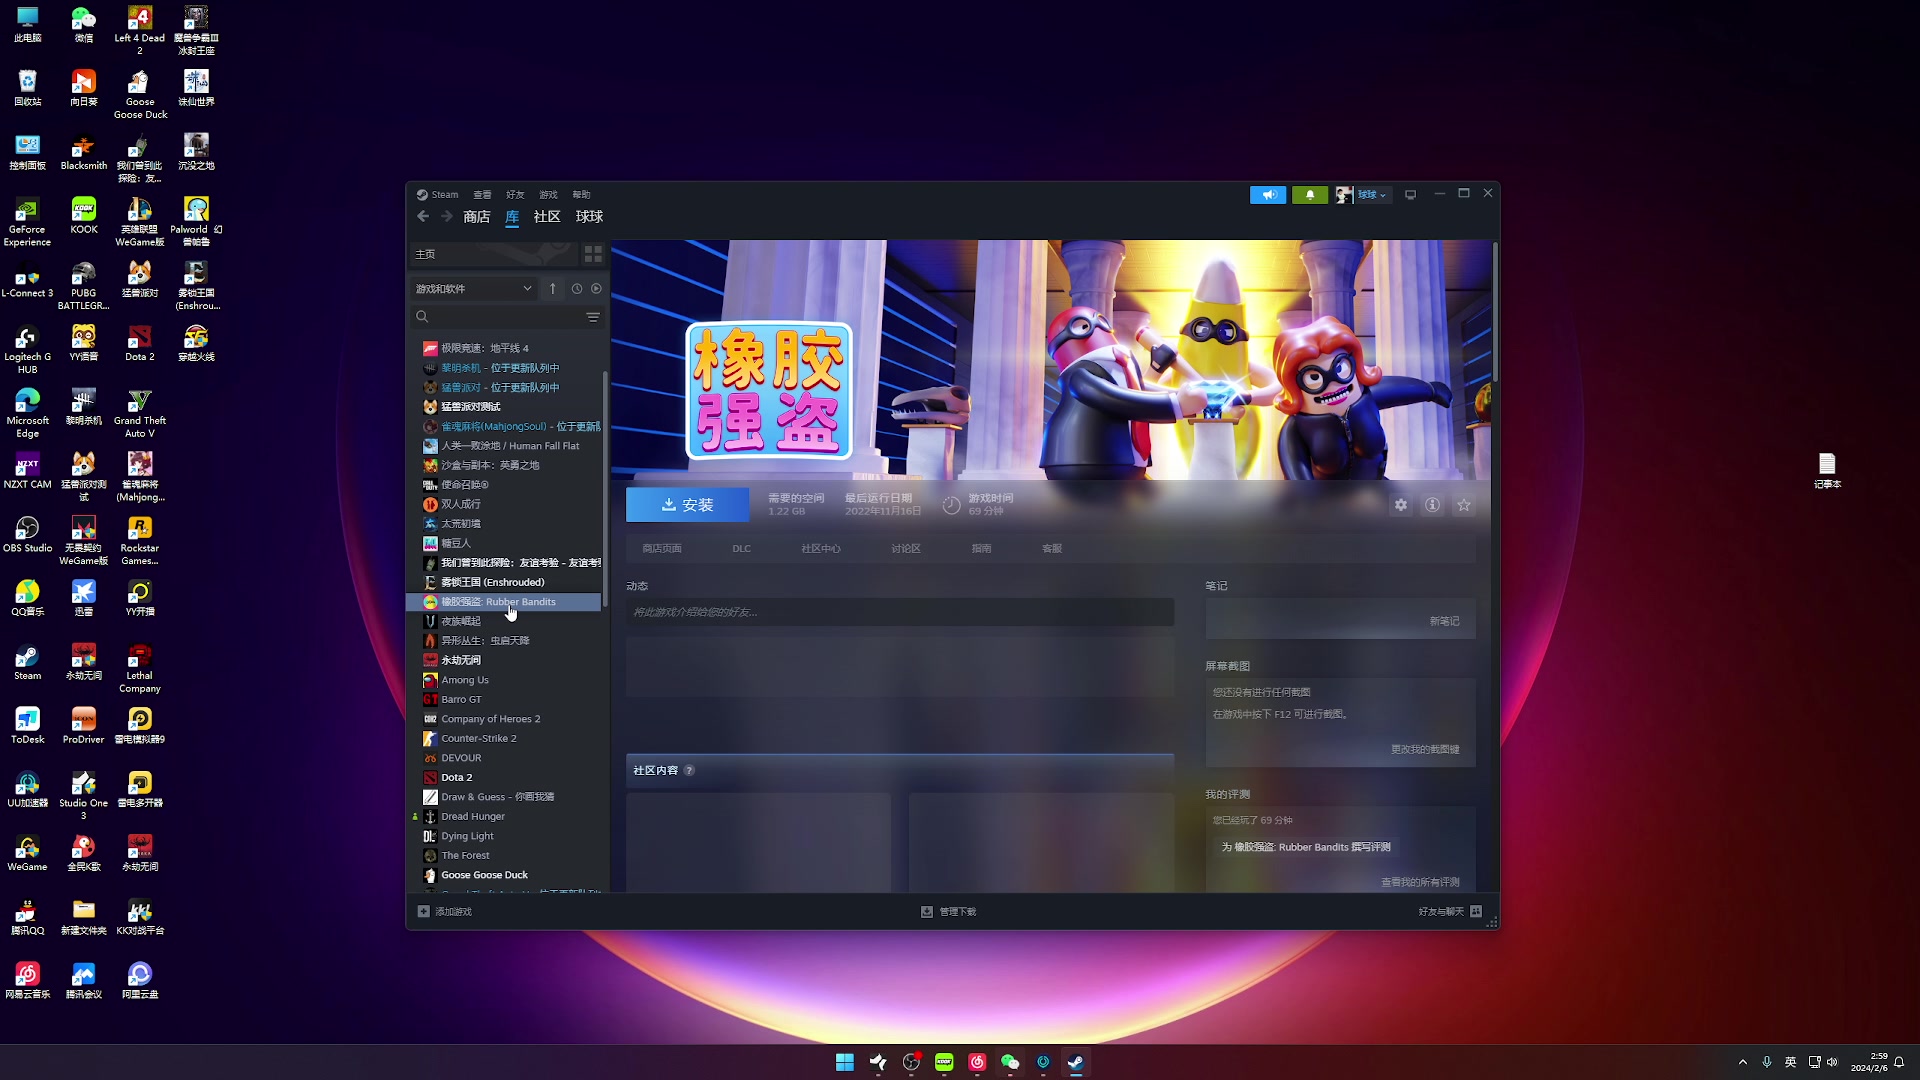1920x1080 pixels.
Task: Click the Steam icon on the taskbar
Action: (x=1076, y=1062)
